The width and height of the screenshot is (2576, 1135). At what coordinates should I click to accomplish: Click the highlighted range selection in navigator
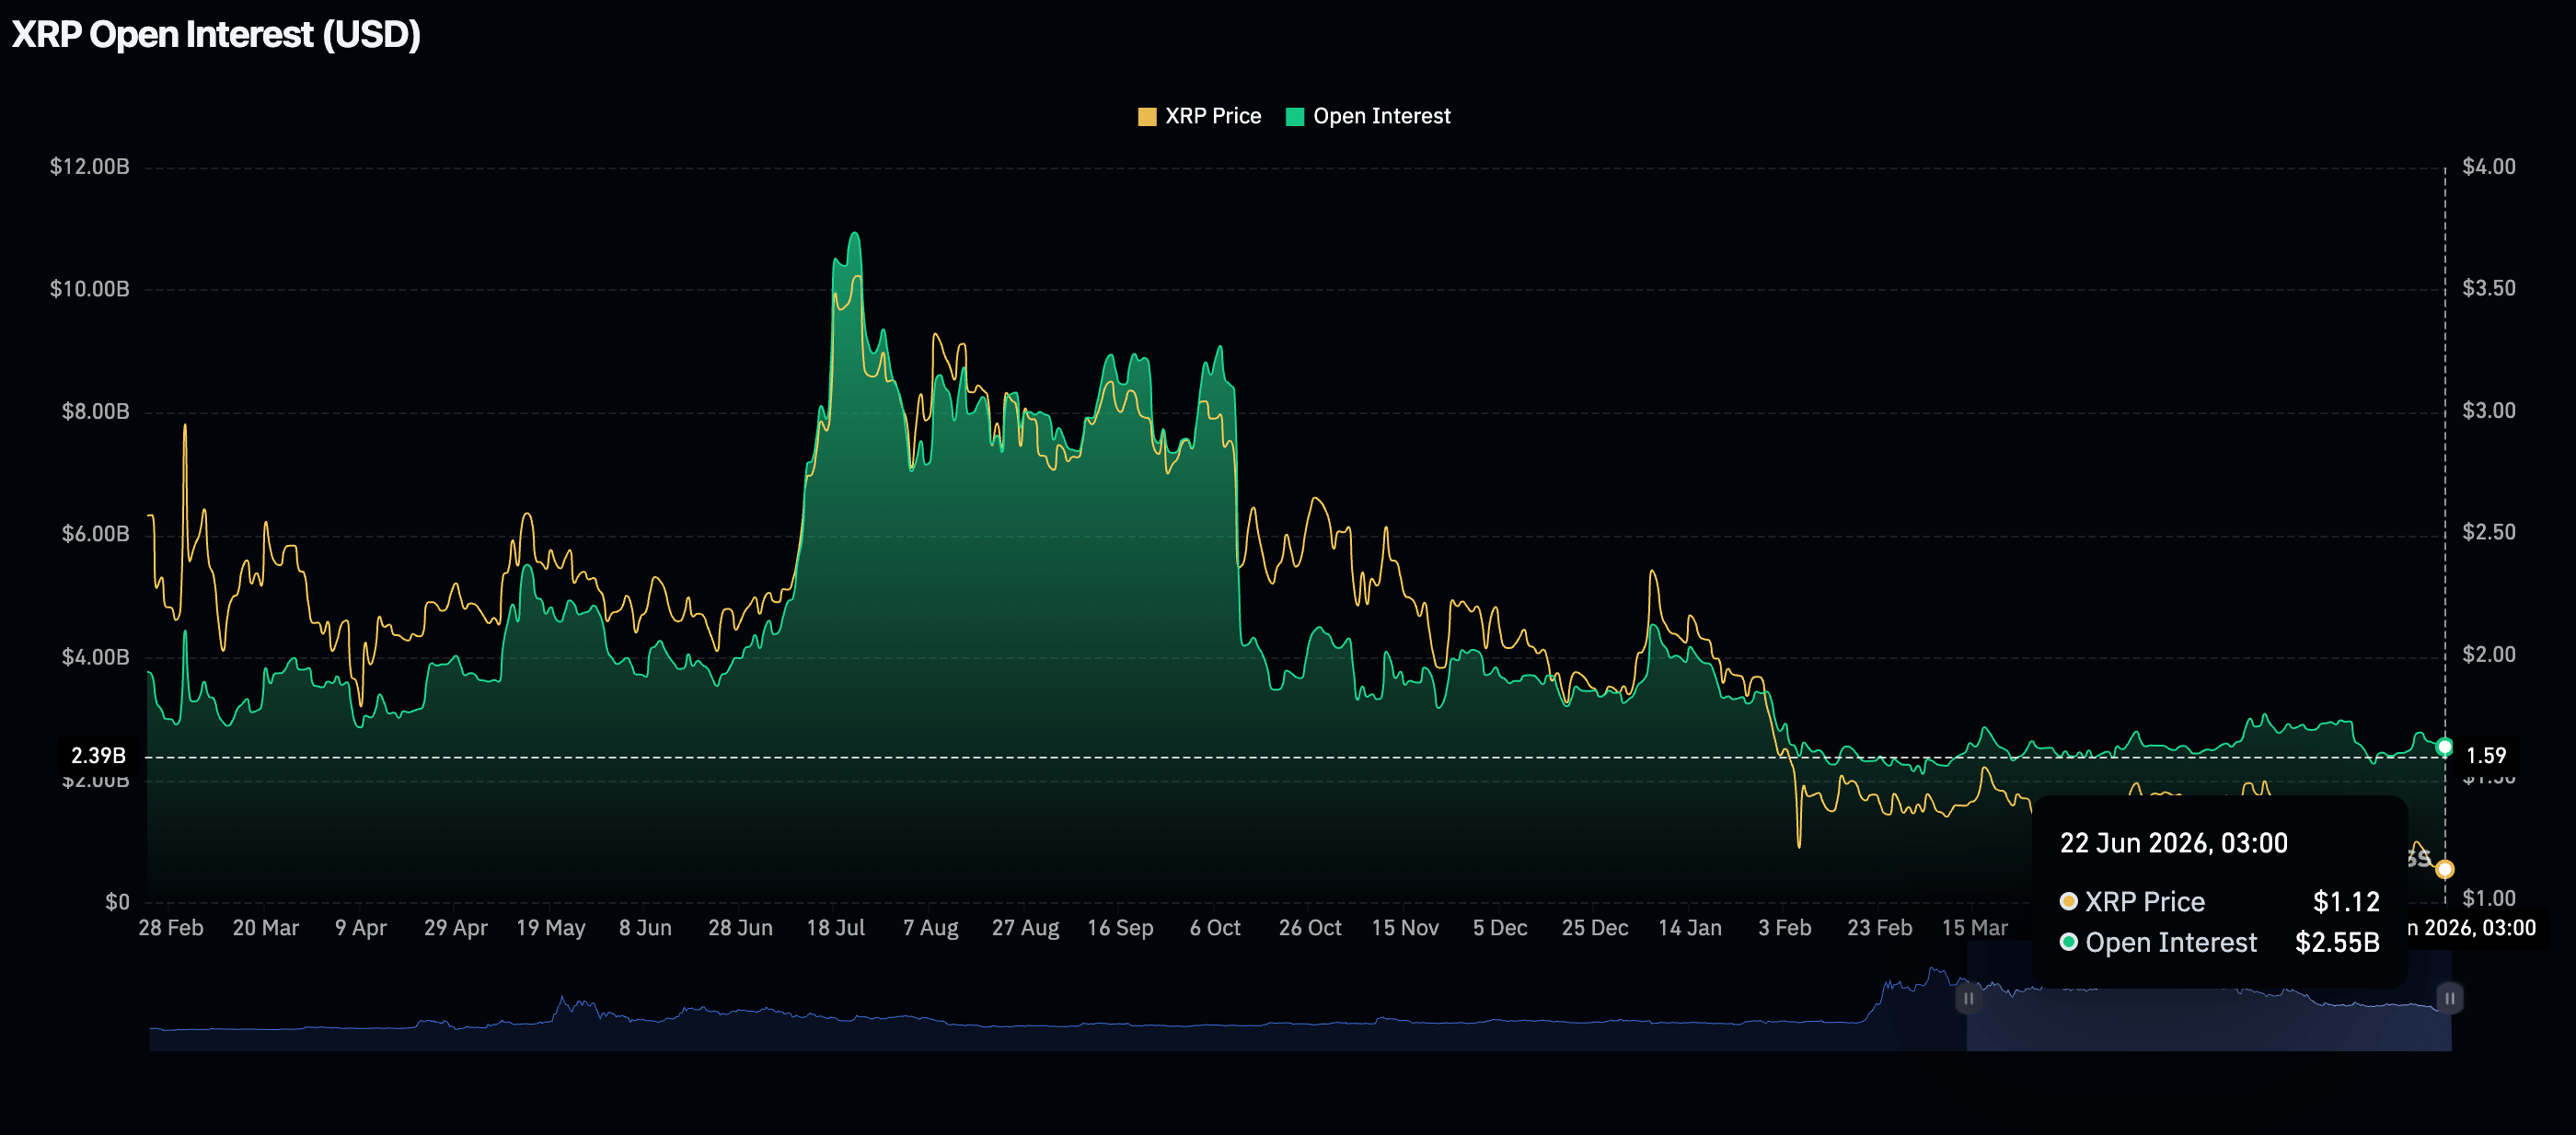pyautogui.click(x=2208, y=1000)
